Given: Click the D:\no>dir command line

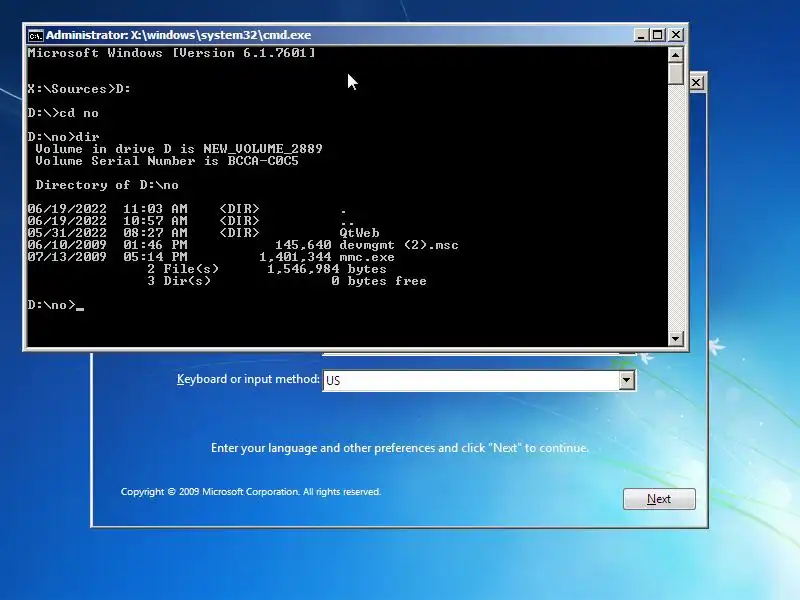Looking at the screenshot, I should tap(63, 137).
